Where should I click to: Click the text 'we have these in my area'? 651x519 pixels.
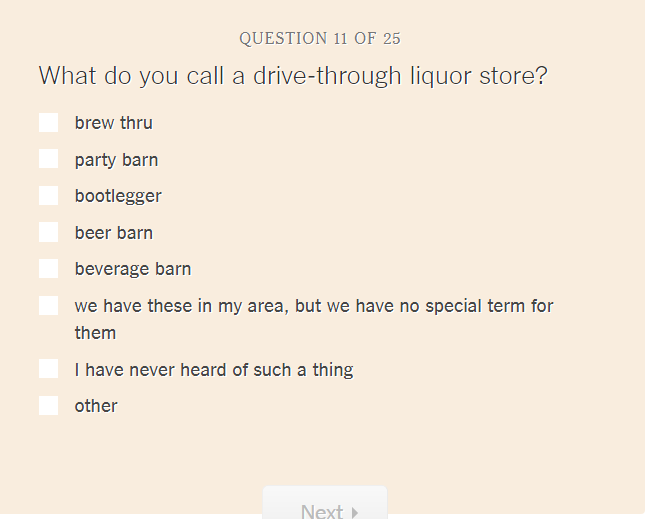[182, 306]
